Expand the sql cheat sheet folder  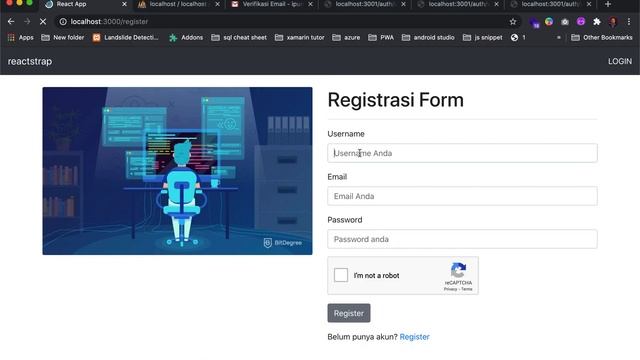(239, 38)
